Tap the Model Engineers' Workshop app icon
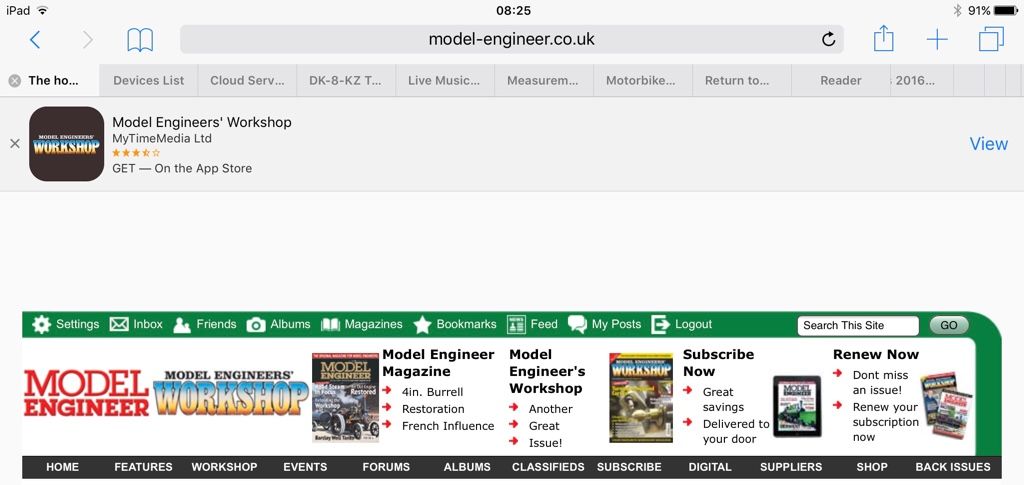The image size is (1024, 485). pyautogui.click(x=67, y=144)
